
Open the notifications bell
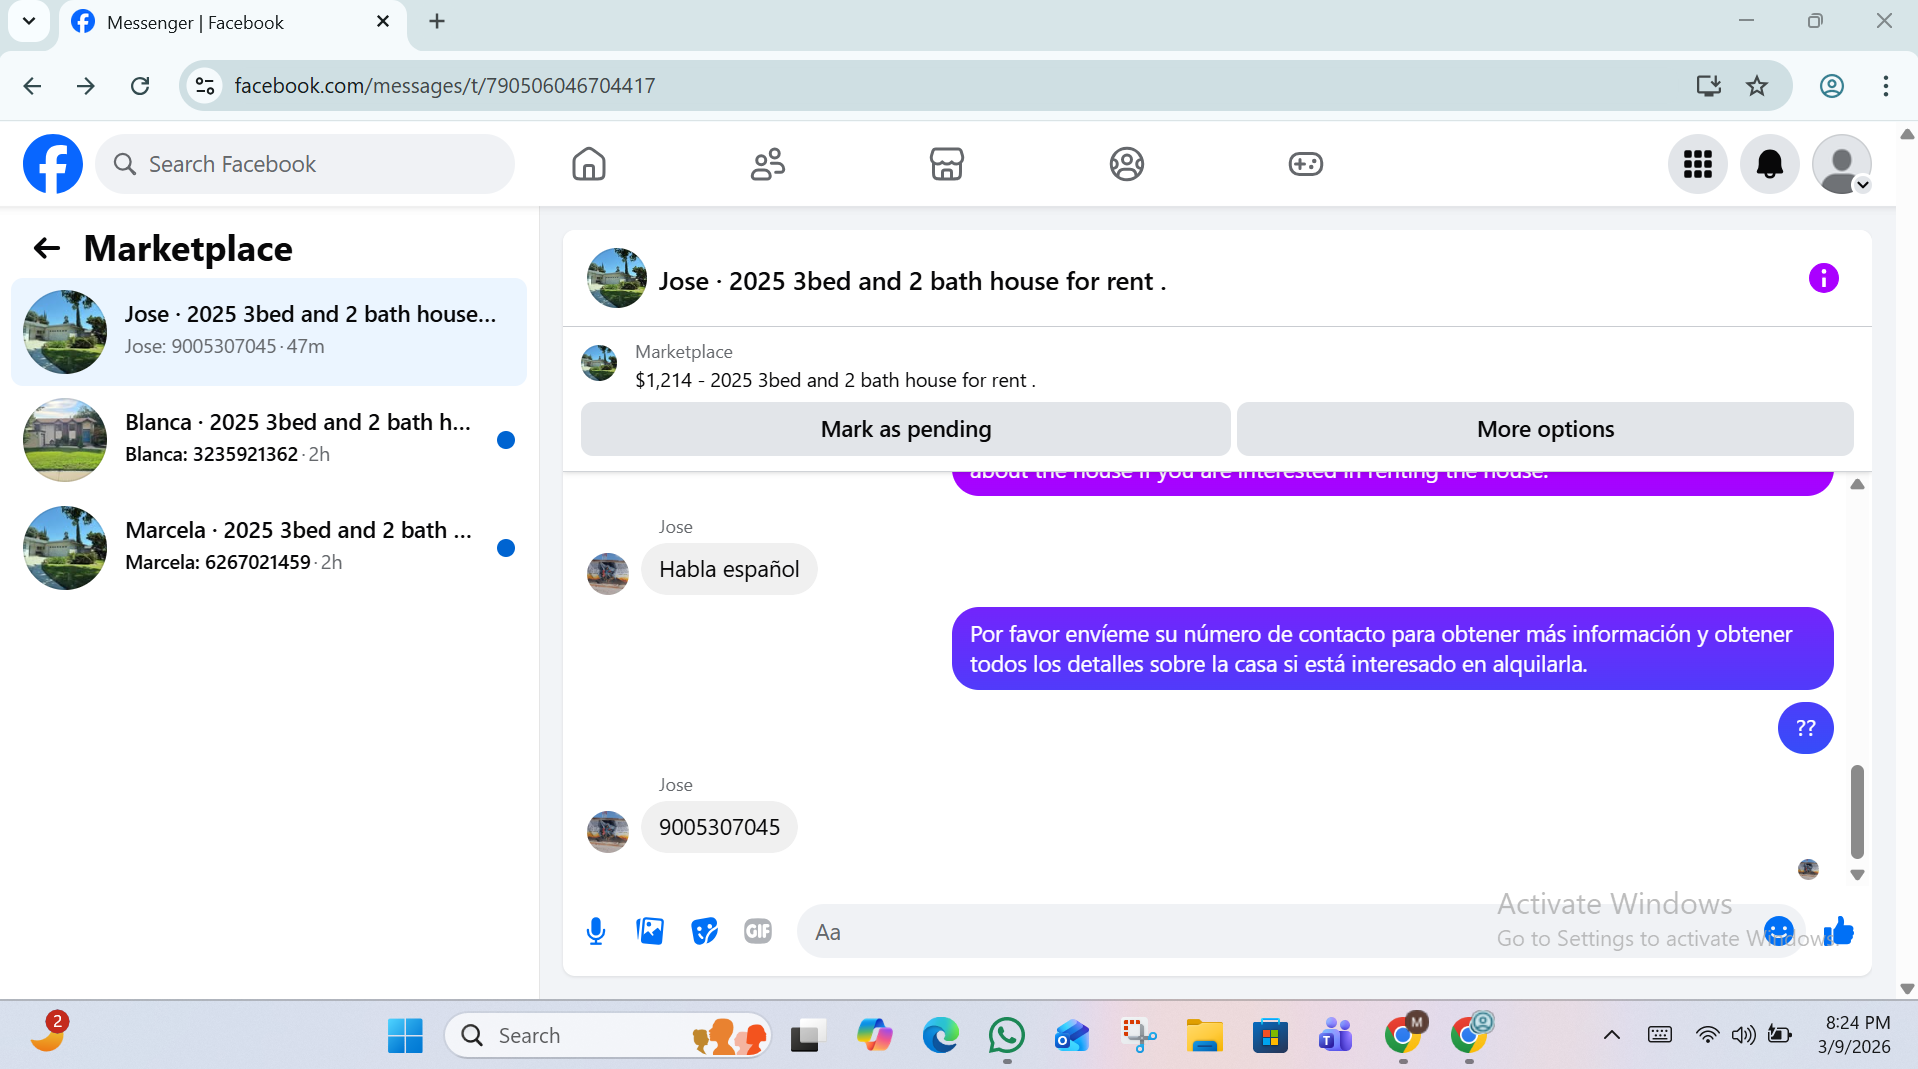click(x=1770, y=164)
